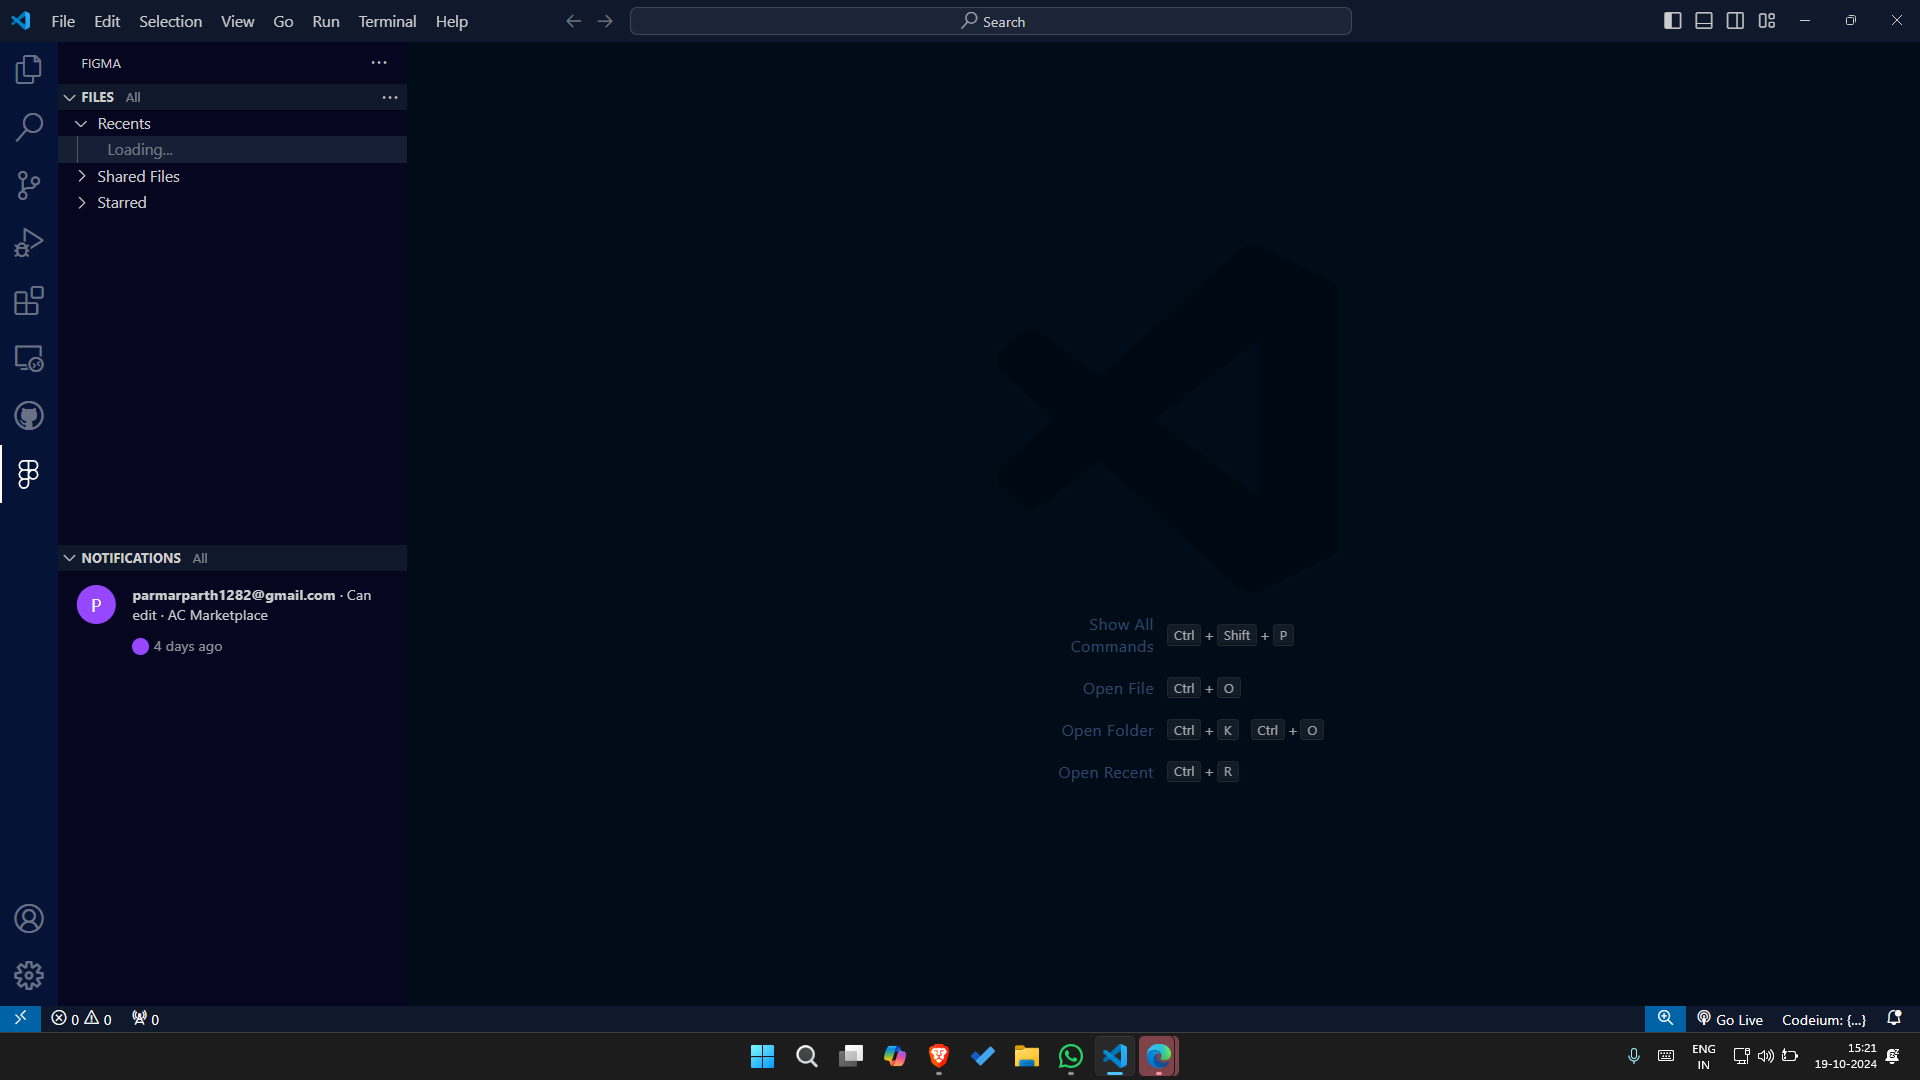
Task: Open the Remote Explorer view
Action: (x=29, y=358)
